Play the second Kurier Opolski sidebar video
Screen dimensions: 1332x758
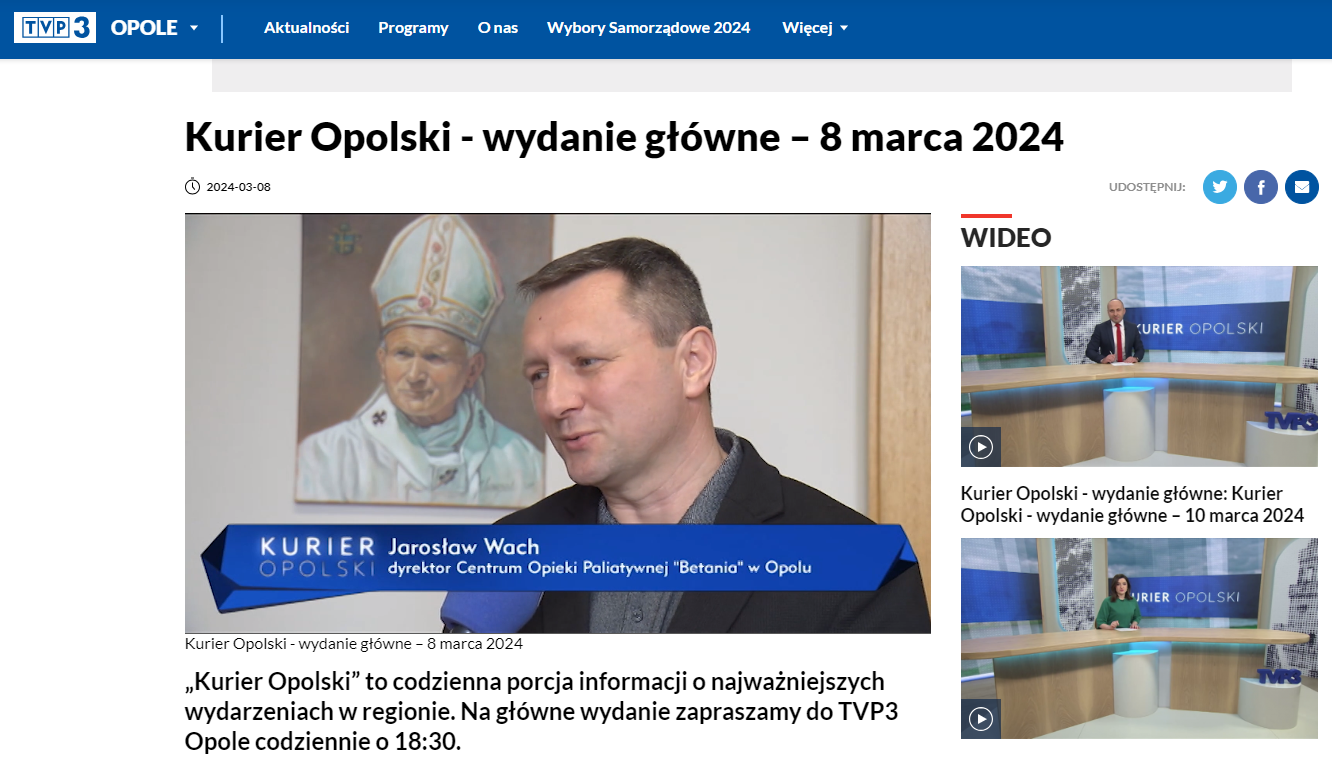pyautogui.click(x=981, y=719)
